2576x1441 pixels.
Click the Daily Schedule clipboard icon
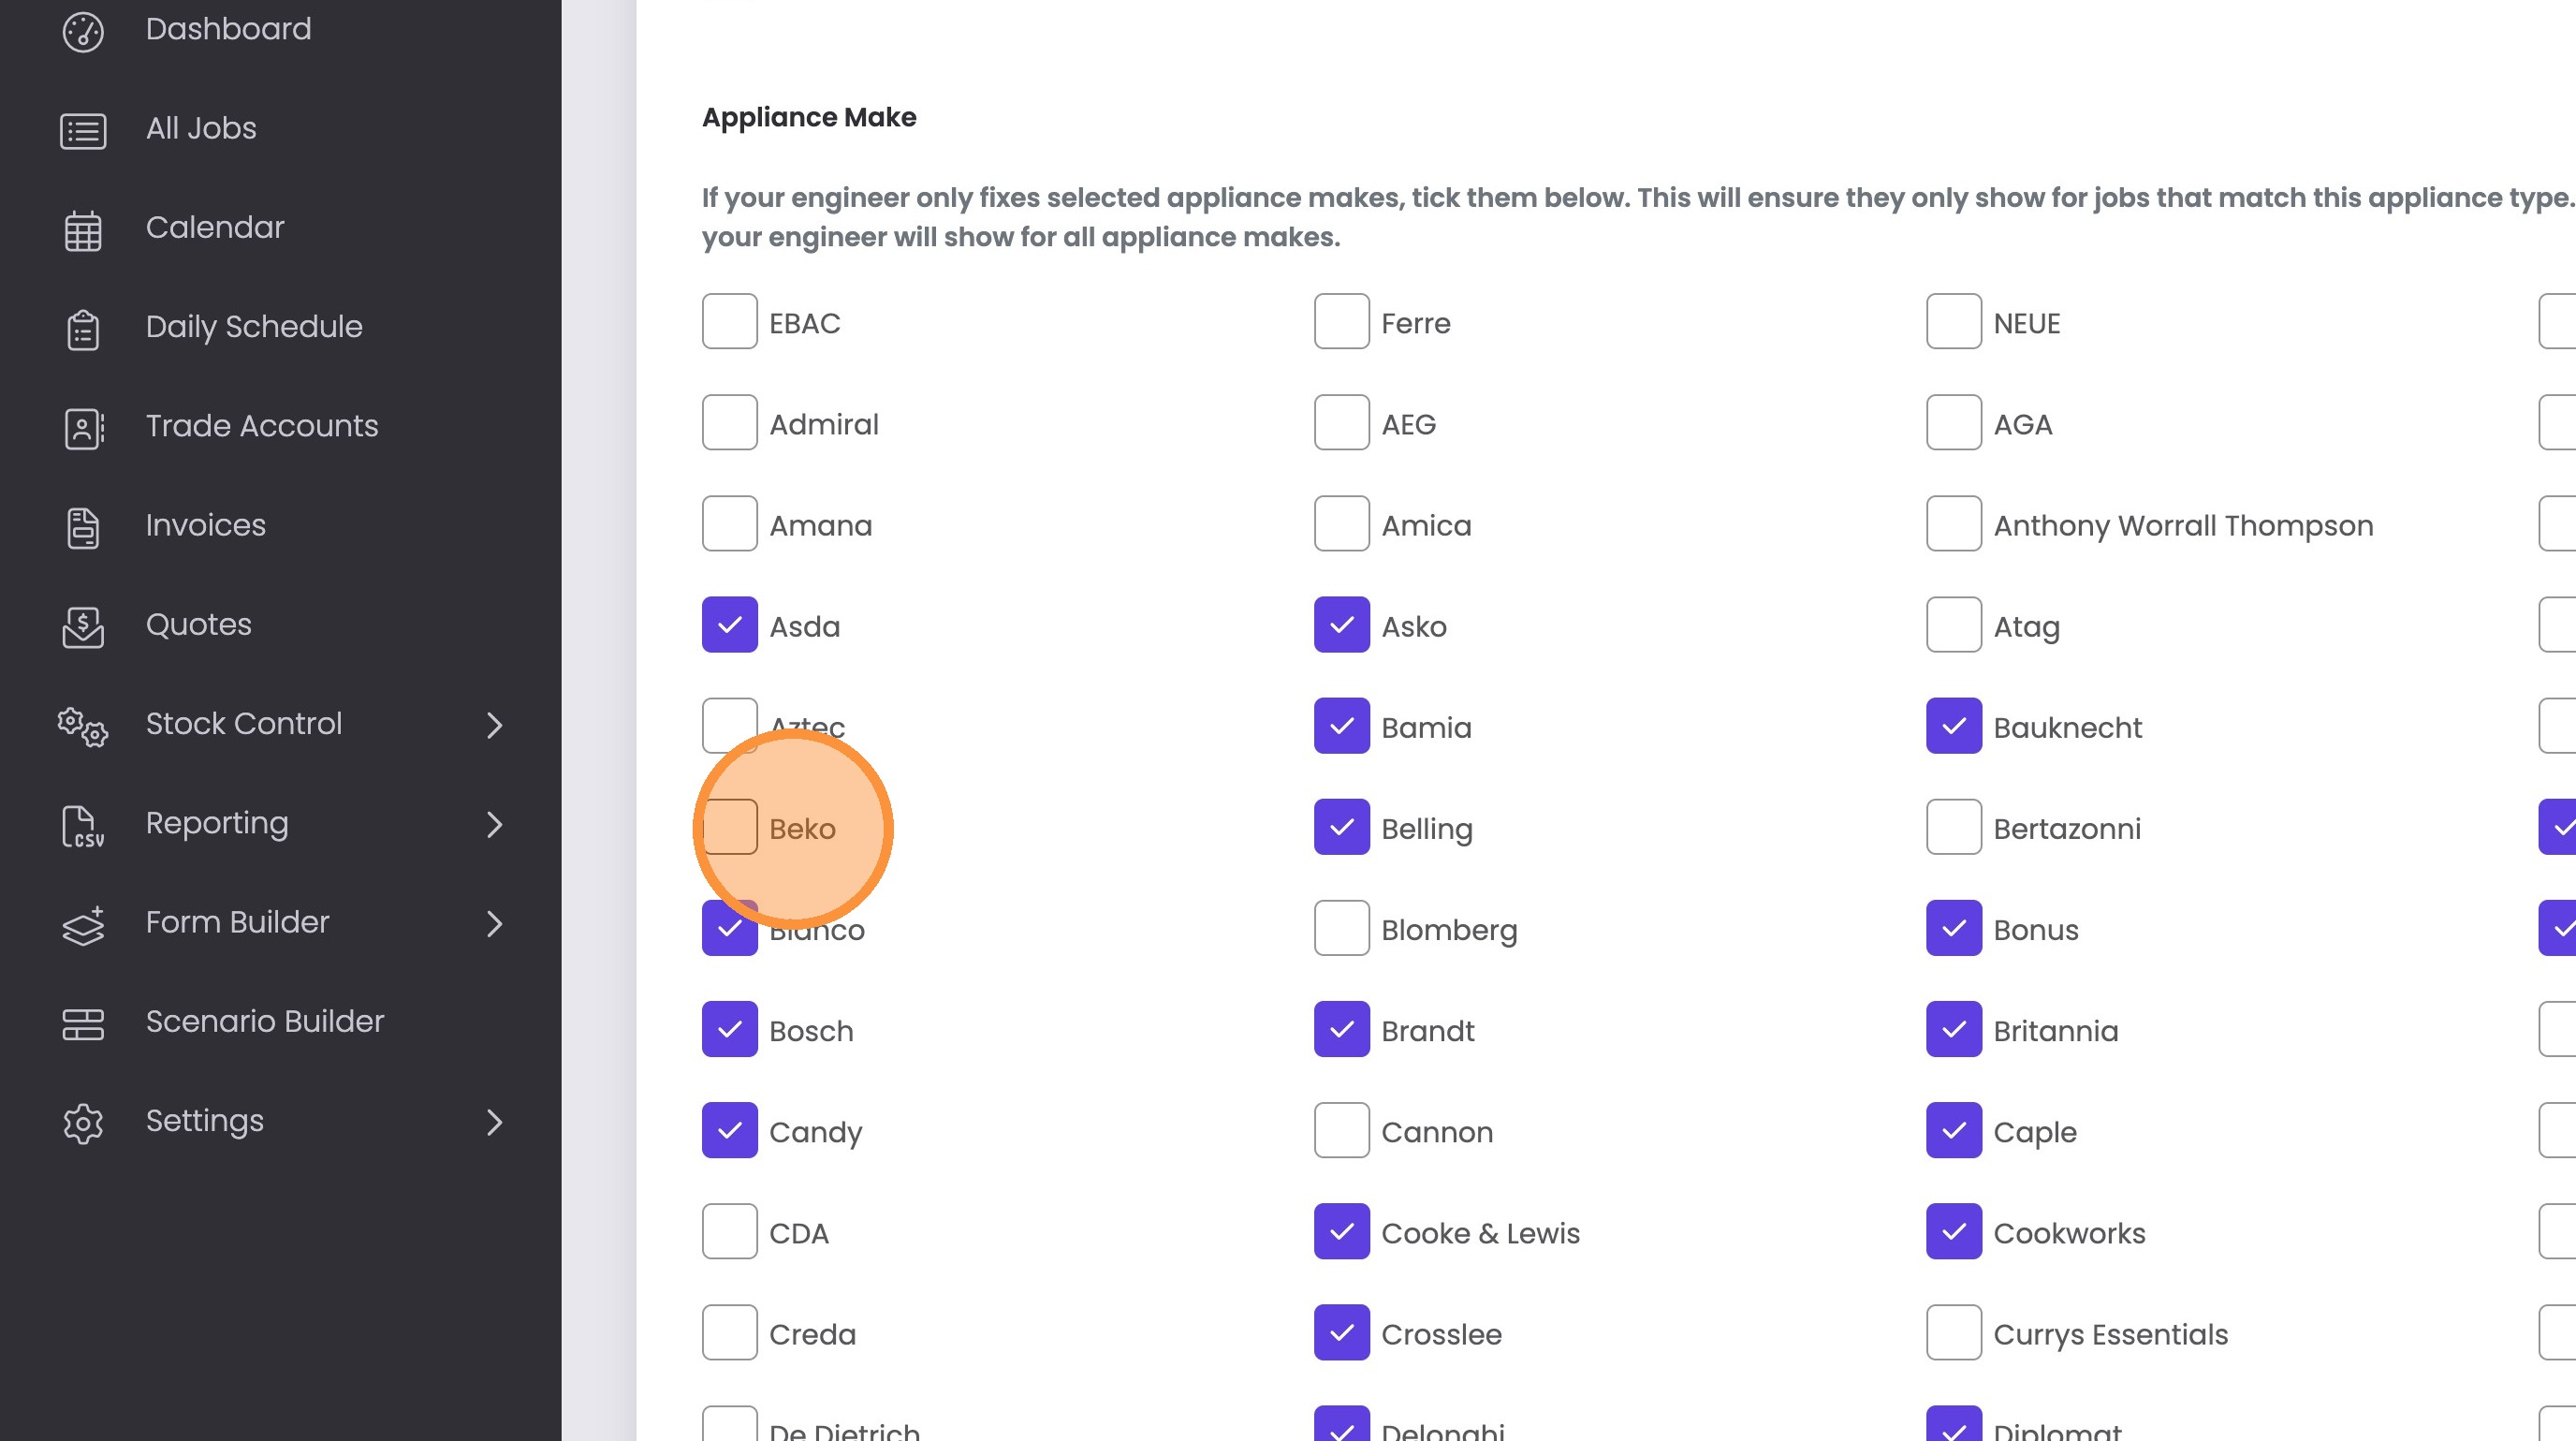tap(83, 329)
